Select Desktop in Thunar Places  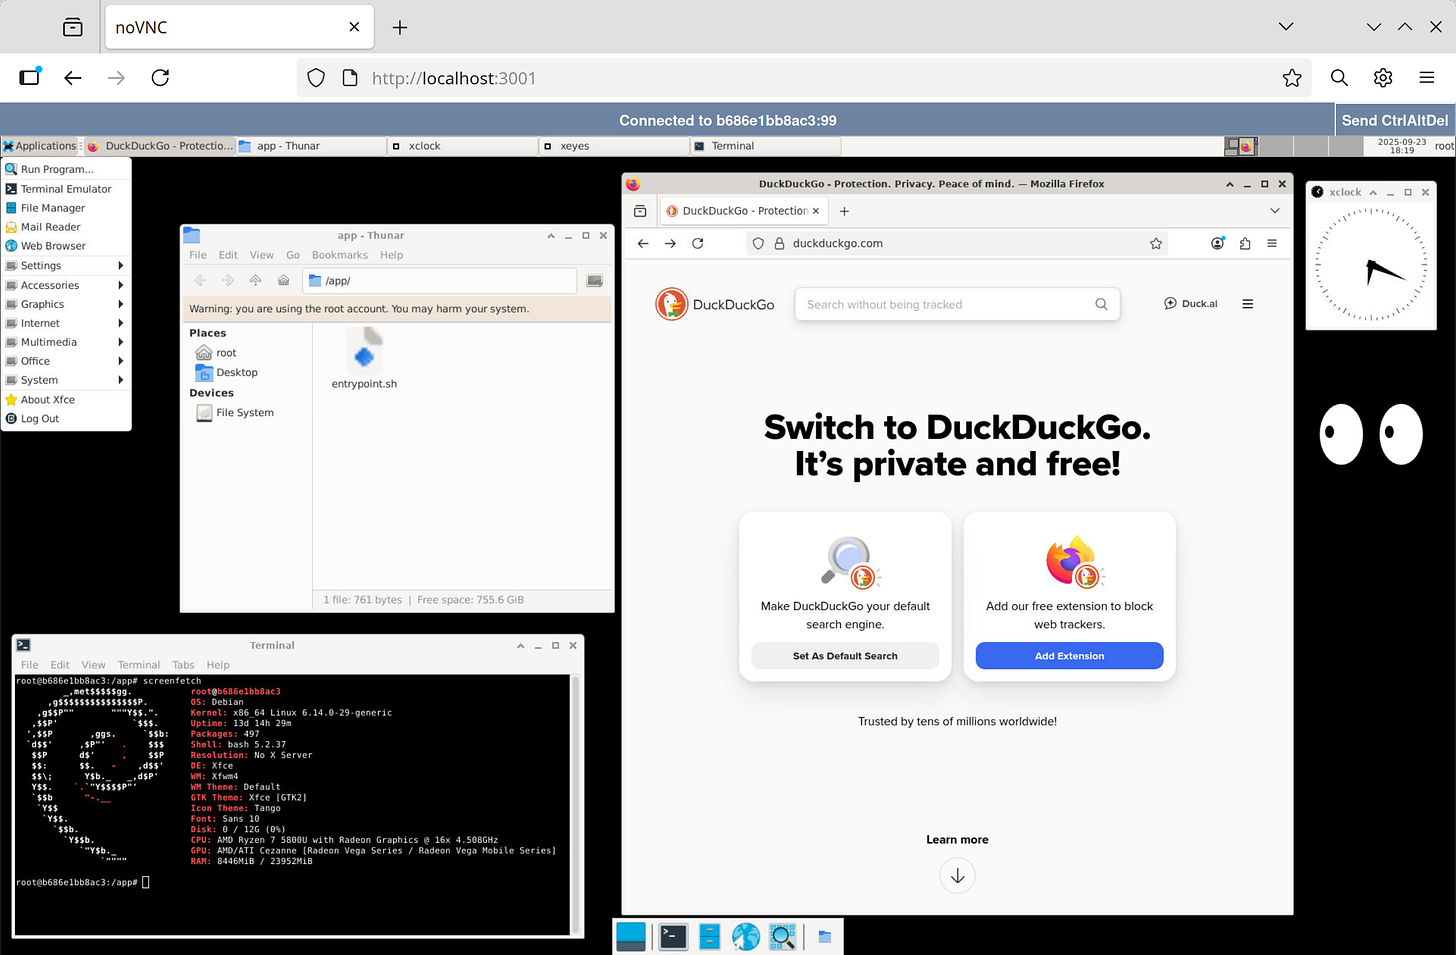click(227, 373)
